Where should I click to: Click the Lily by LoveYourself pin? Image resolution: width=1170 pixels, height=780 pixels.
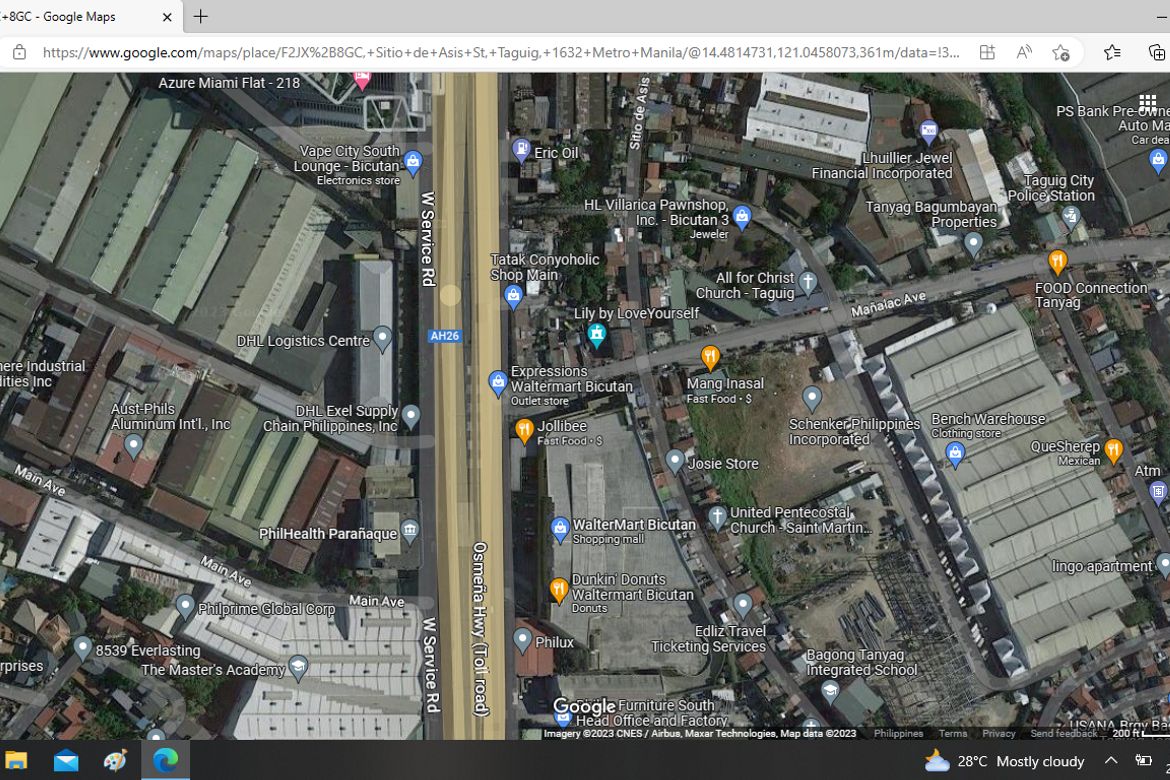point(595,335)
